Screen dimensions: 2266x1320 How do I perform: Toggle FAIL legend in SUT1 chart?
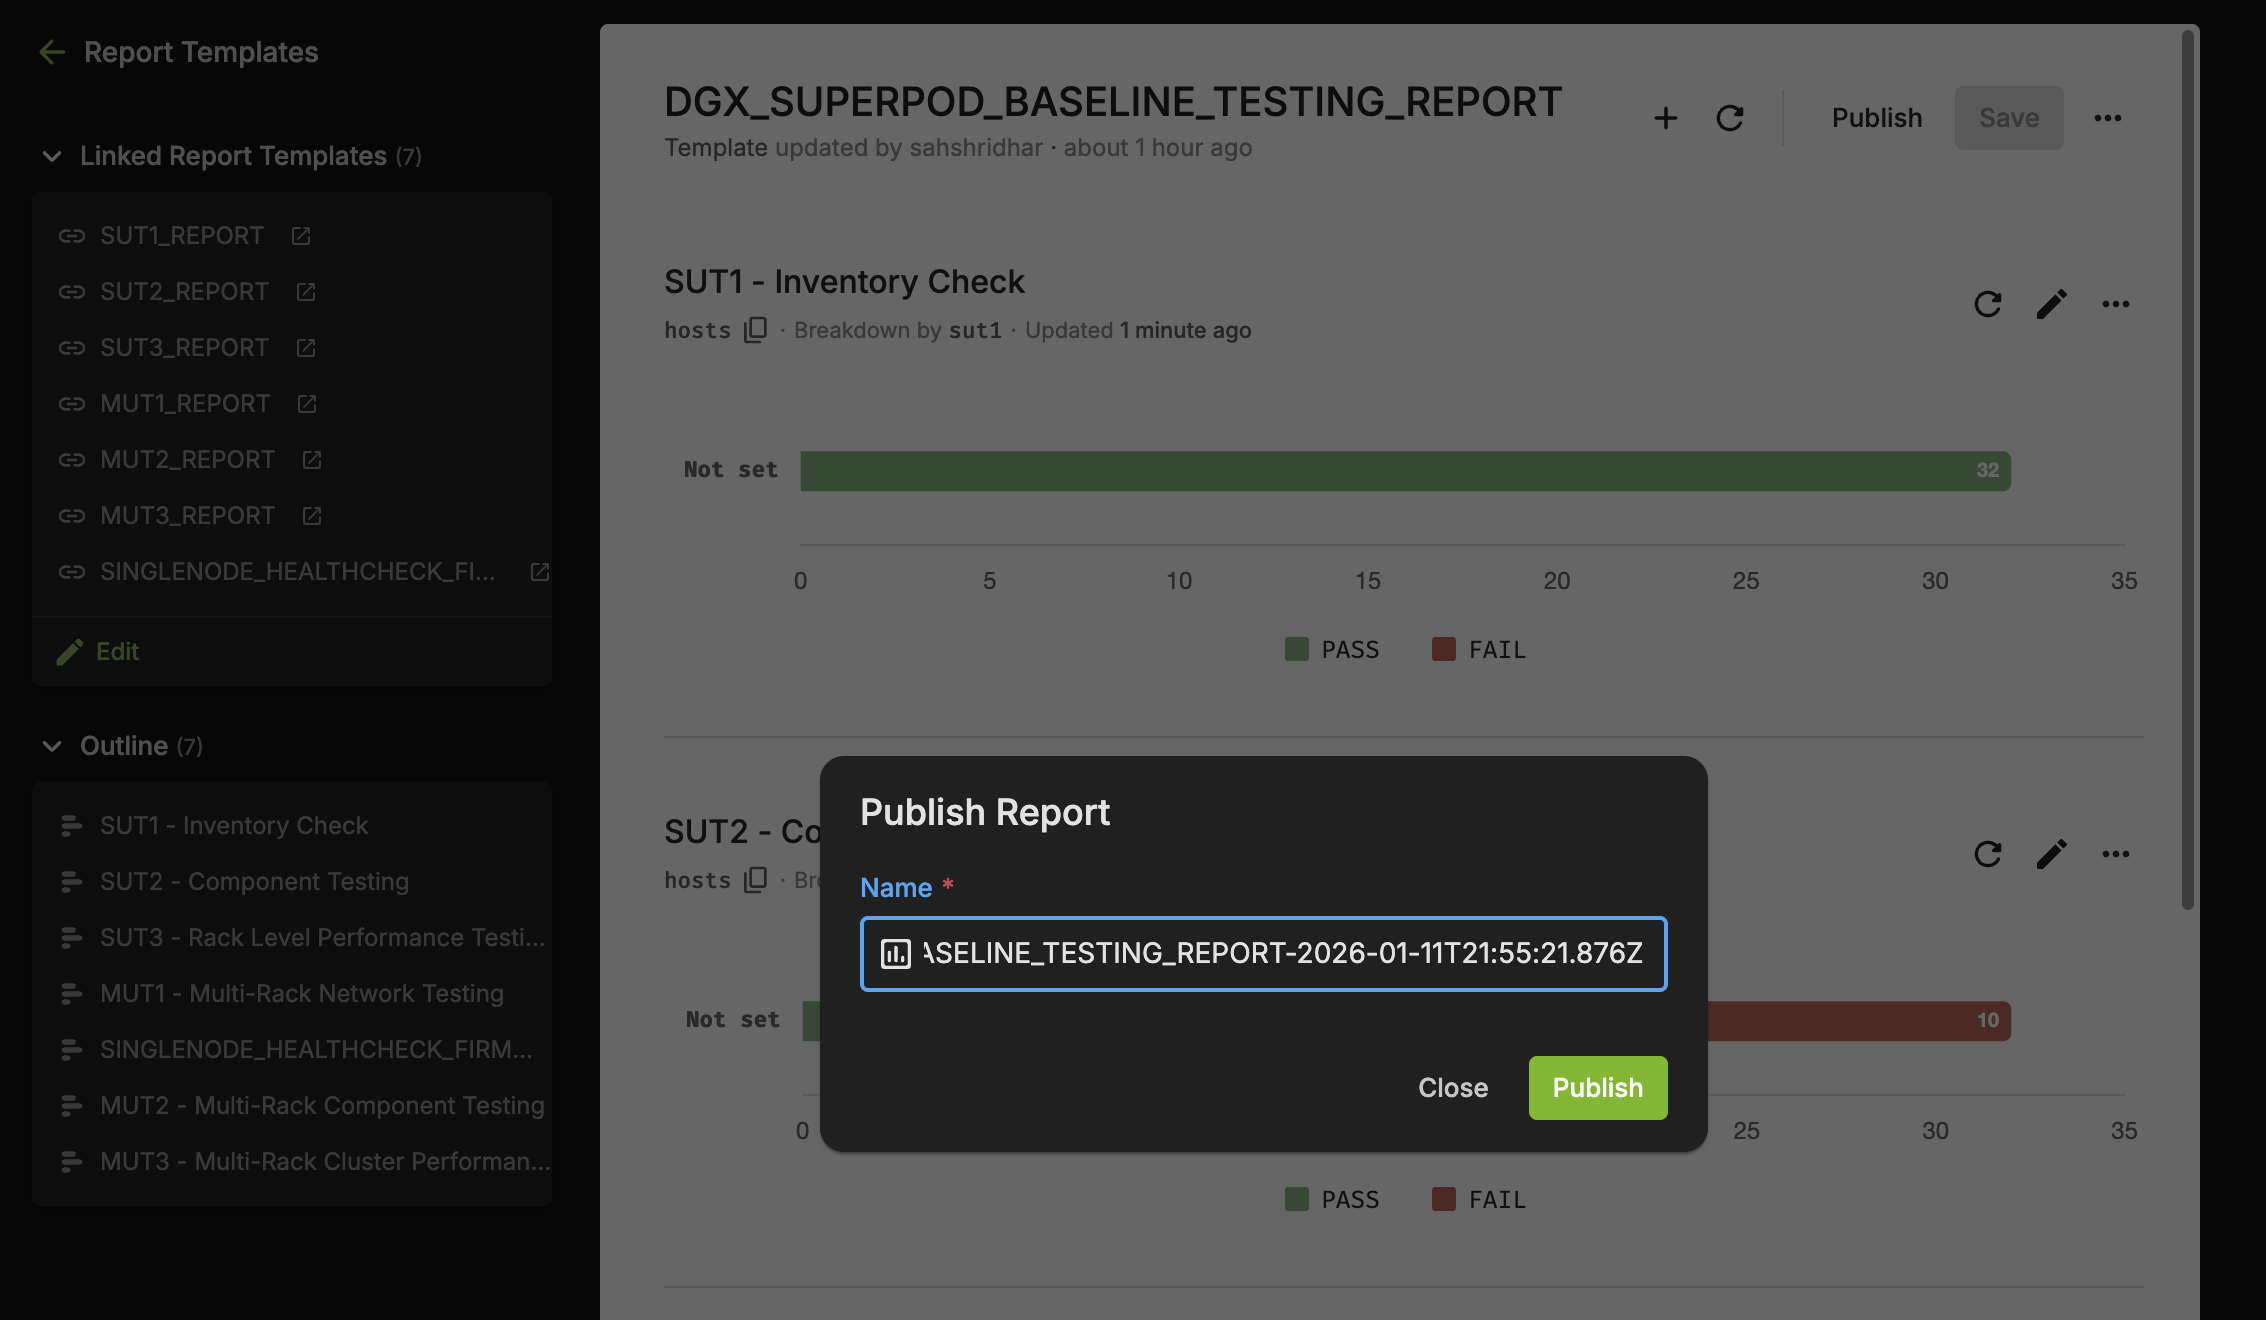1479,650
